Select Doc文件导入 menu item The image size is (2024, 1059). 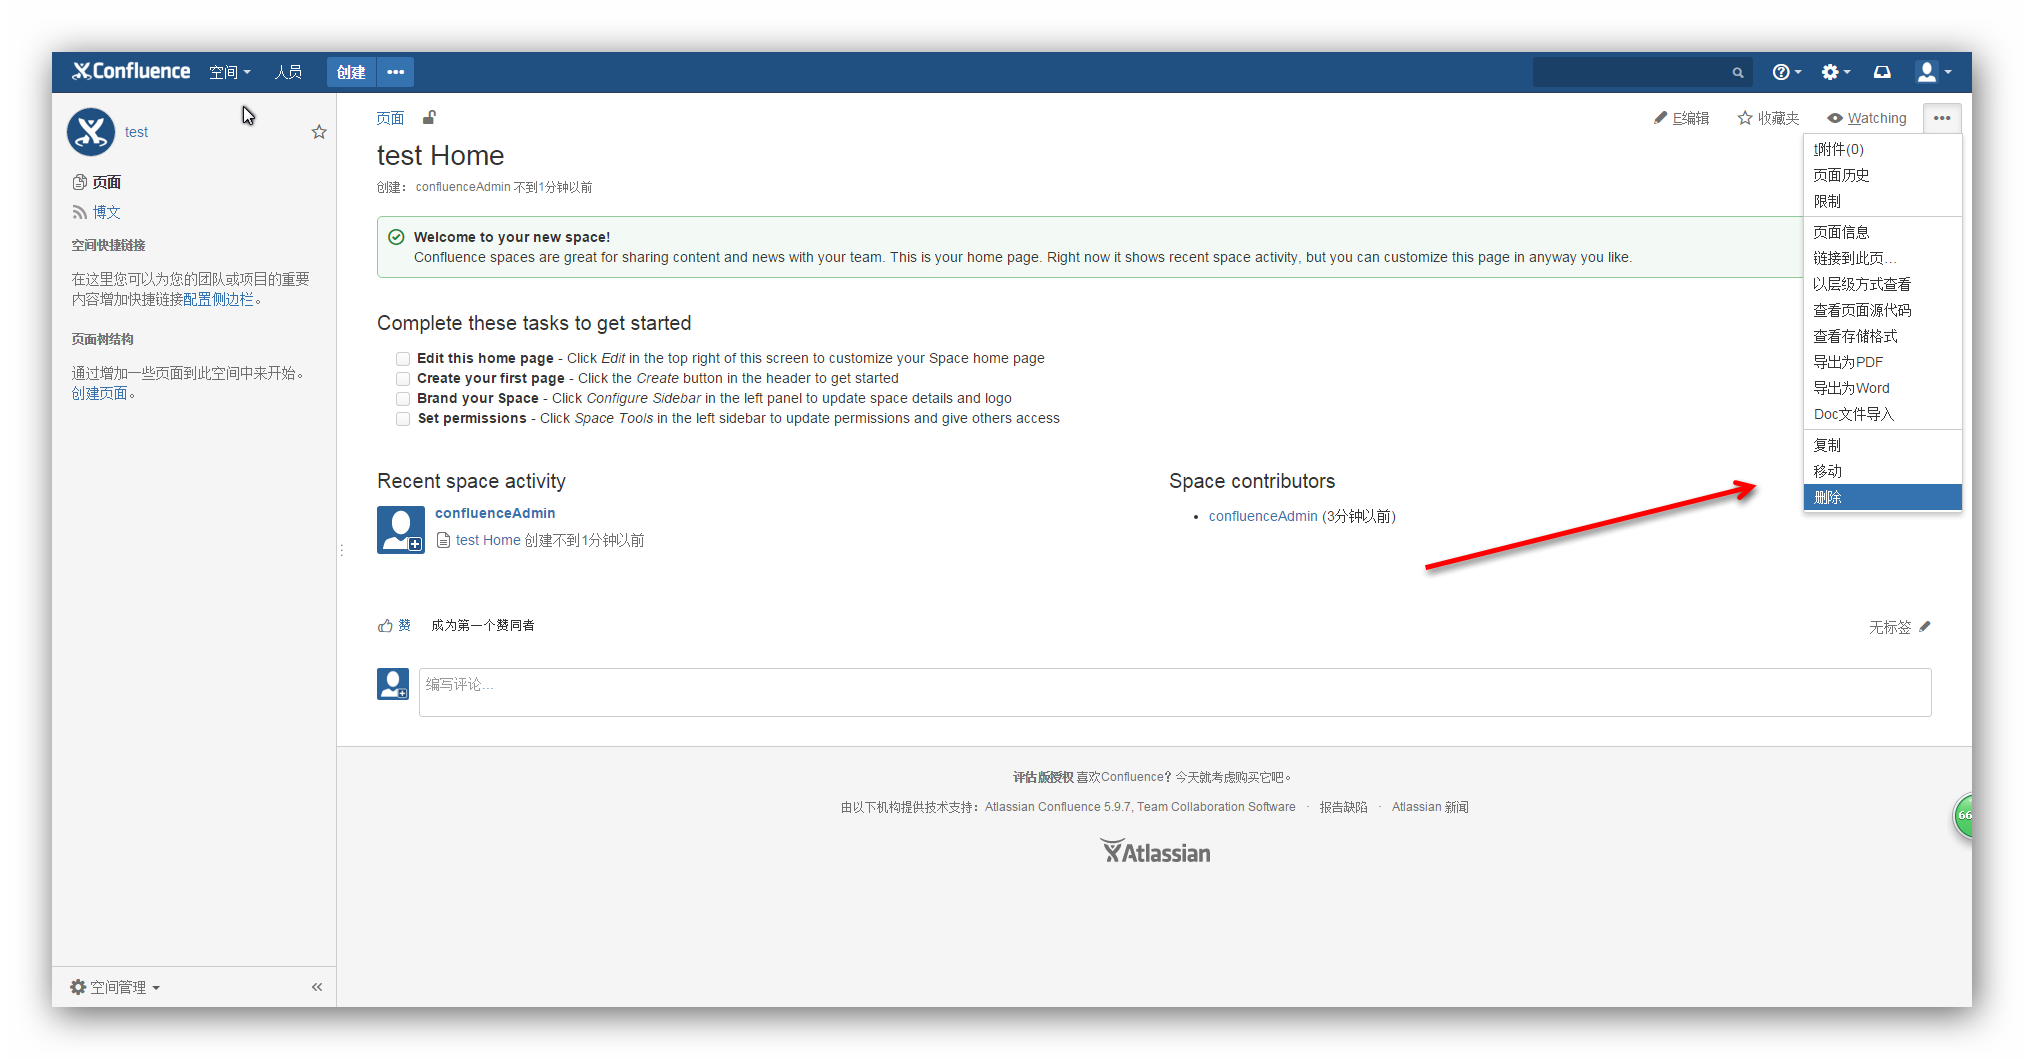[x=1882, y=414]
